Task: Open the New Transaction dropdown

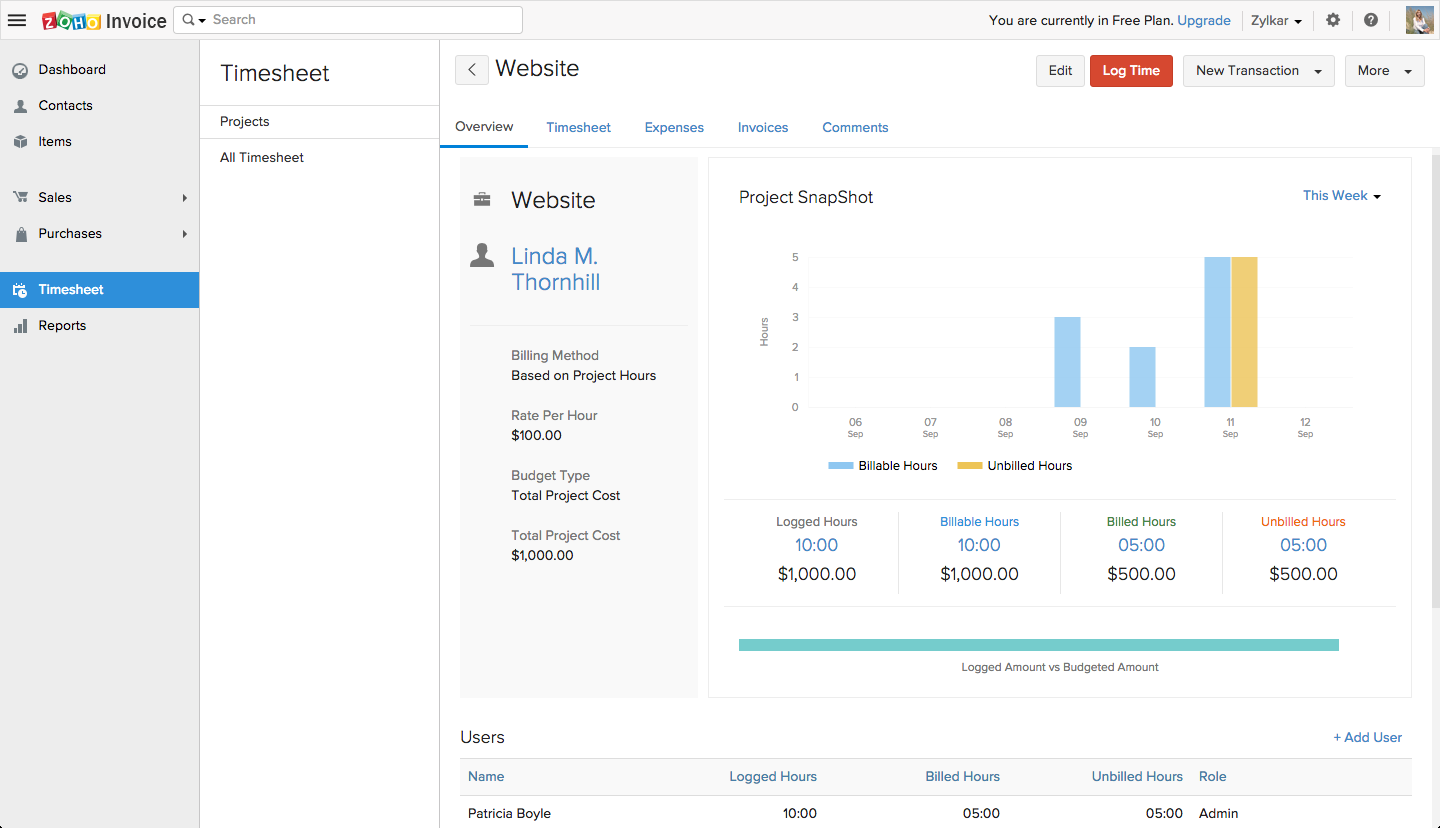Action: coord(1258,71)
